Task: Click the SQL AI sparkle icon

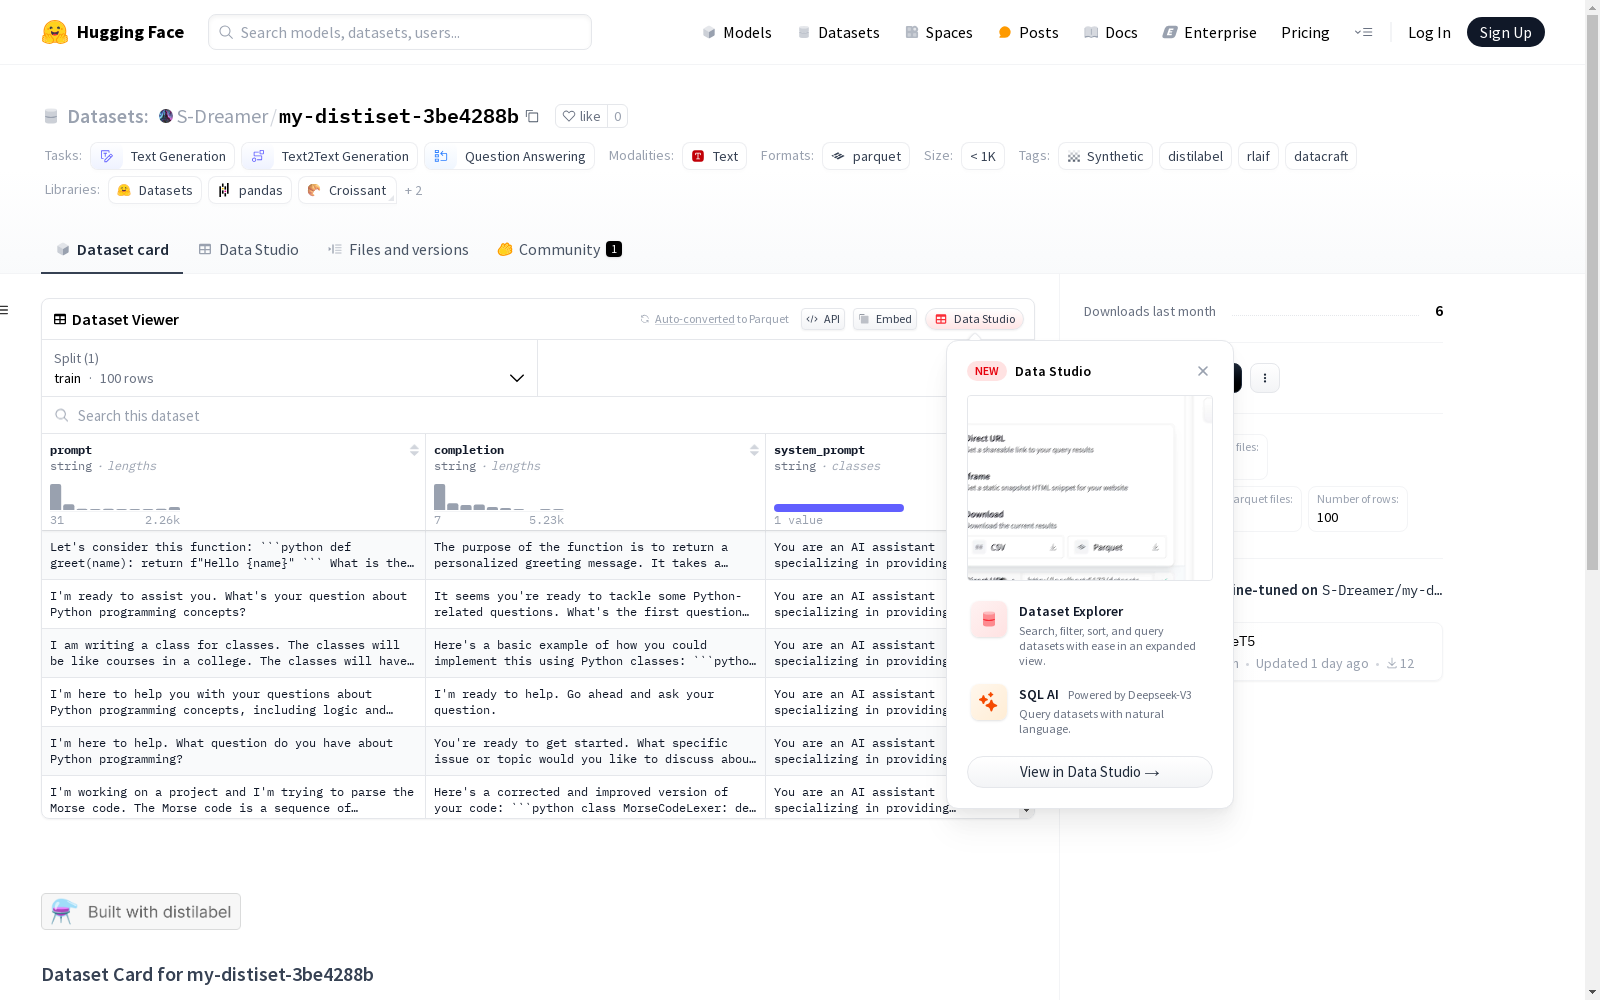Action: (989, 702)
